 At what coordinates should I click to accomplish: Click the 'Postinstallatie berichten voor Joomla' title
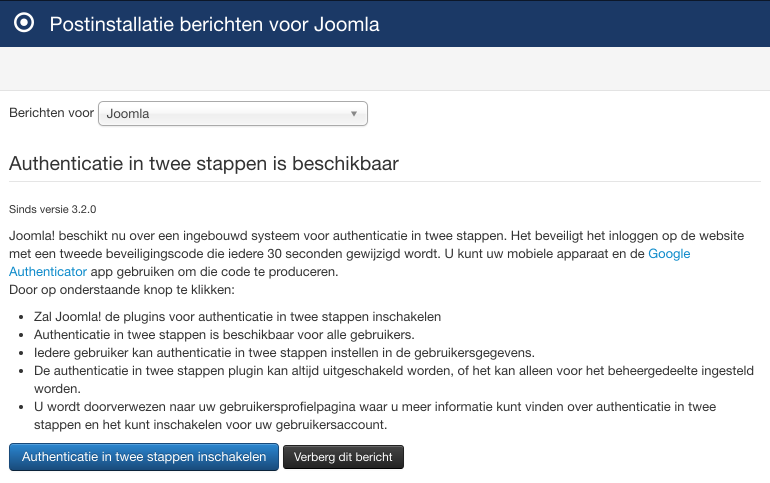tap(214, 24)
